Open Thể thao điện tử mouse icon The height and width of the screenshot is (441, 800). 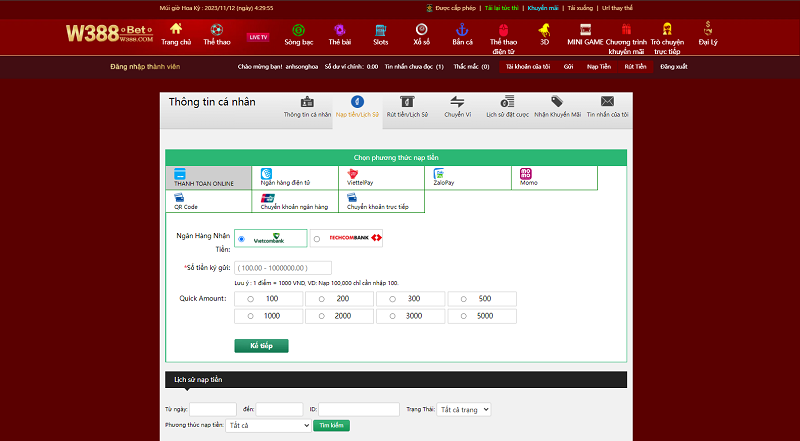pos(504,29)
